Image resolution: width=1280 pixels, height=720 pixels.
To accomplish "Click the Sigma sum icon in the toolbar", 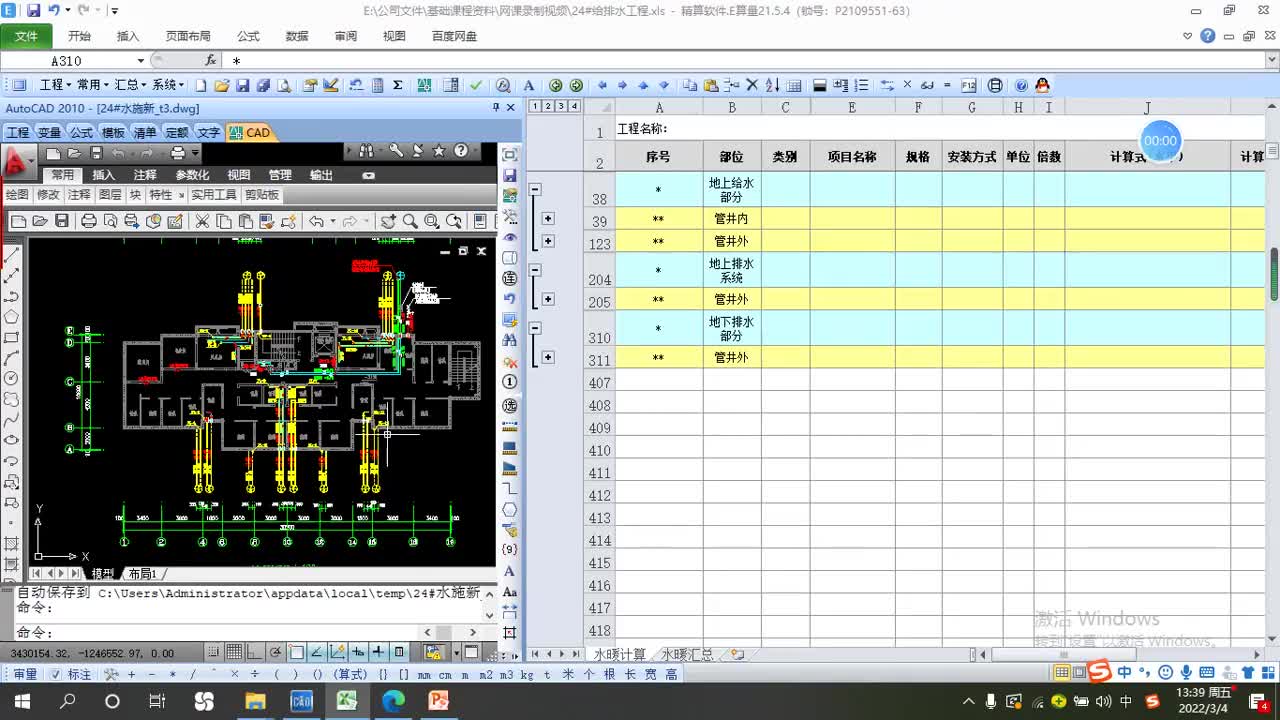I will (397, 85).
